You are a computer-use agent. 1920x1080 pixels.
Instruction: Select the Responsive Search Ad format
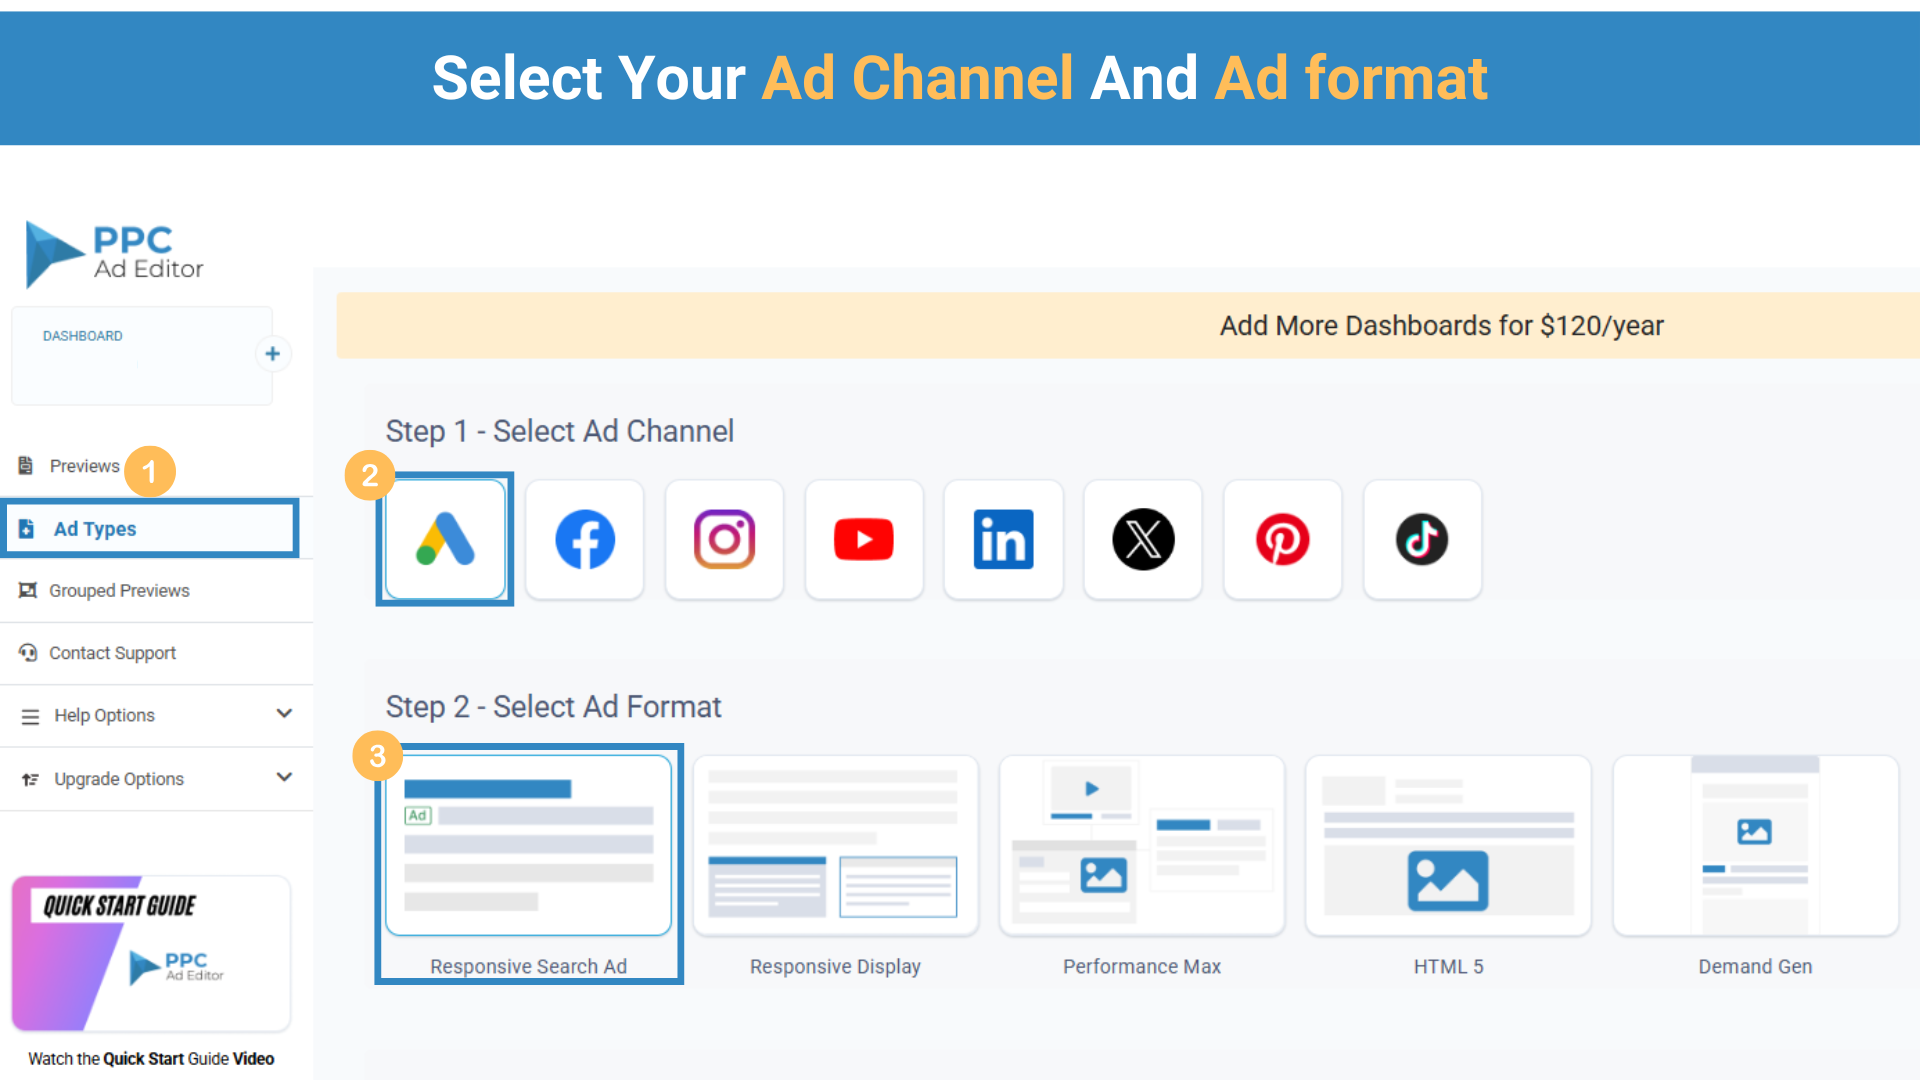[529, 846]
